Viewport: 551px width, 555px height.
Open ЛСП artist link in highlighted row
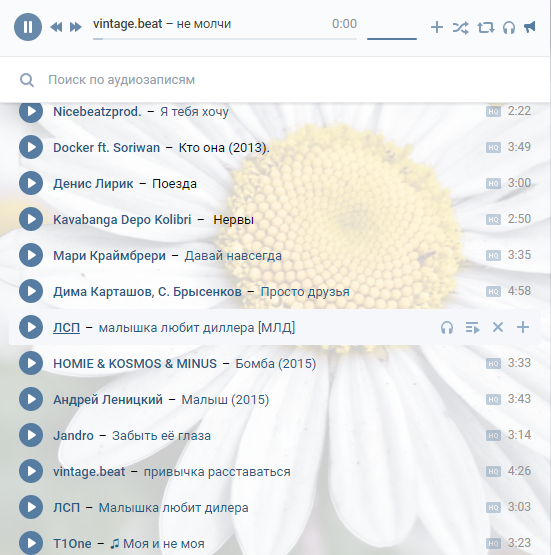point(67,328)
